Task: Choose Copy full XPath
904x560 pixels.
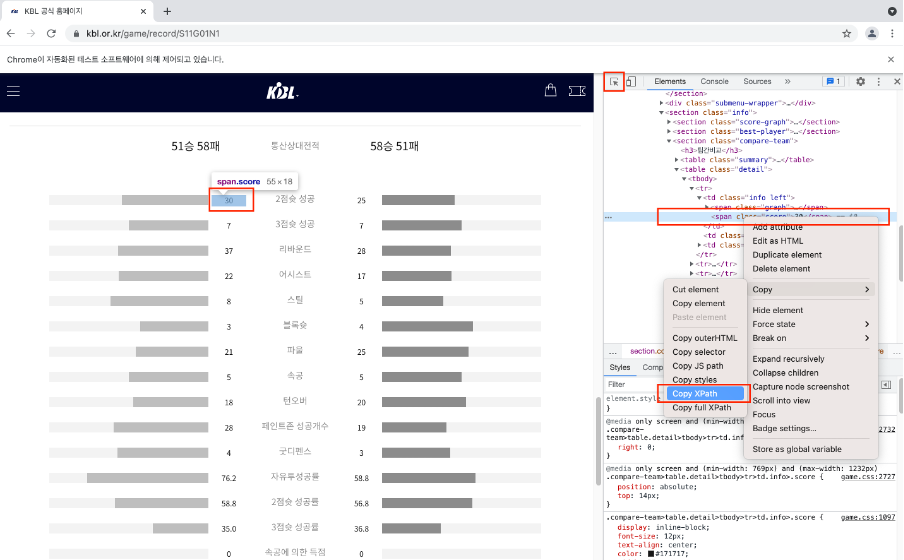Action: 702,407
